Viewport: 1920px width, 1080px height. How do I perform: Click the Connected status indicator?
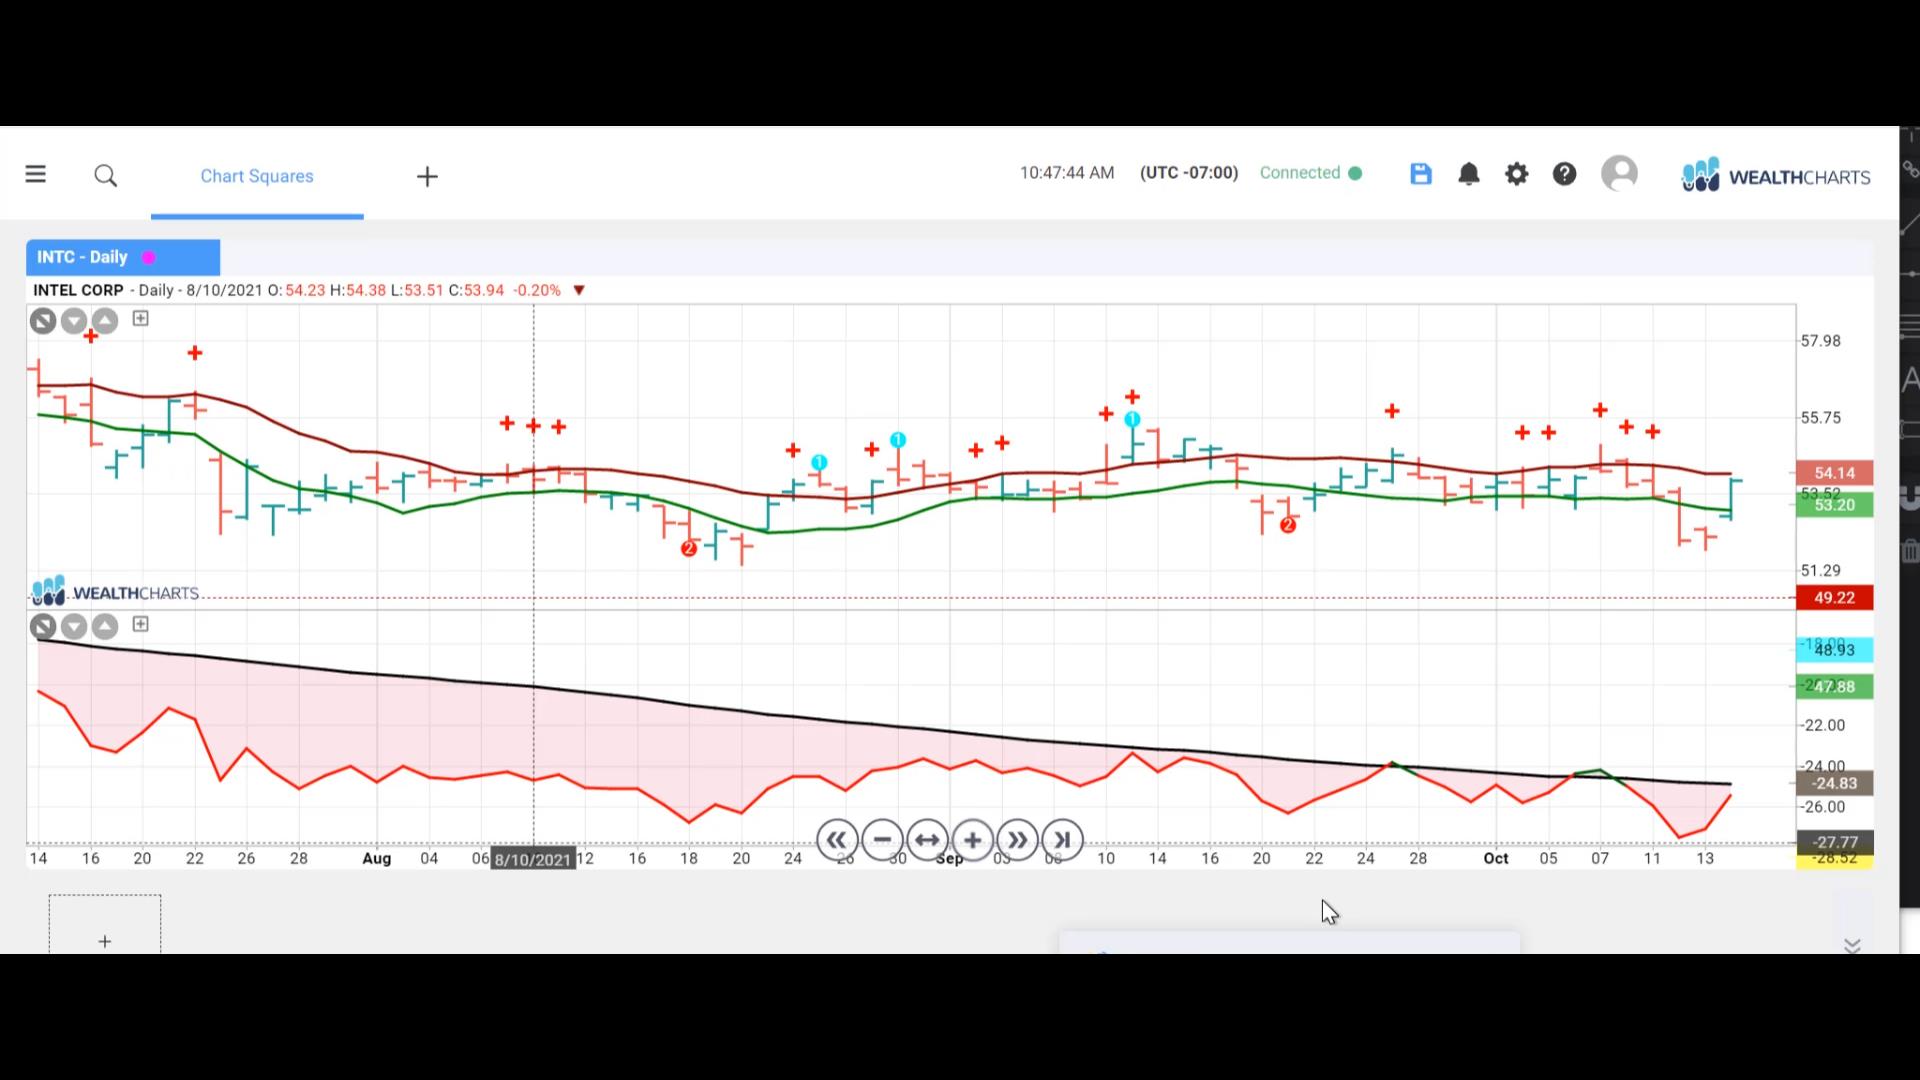click(1310, 173)
